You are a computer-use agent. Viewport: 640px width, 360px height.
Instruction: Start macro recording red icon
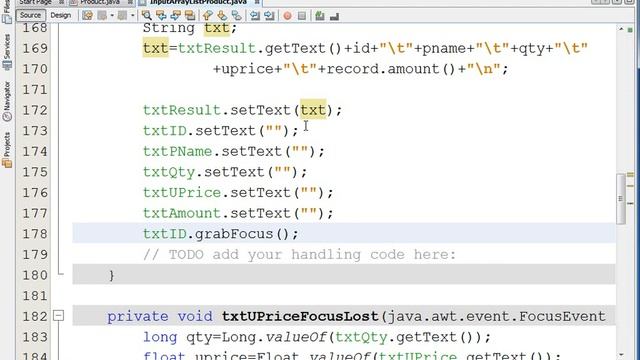point(287,16)
